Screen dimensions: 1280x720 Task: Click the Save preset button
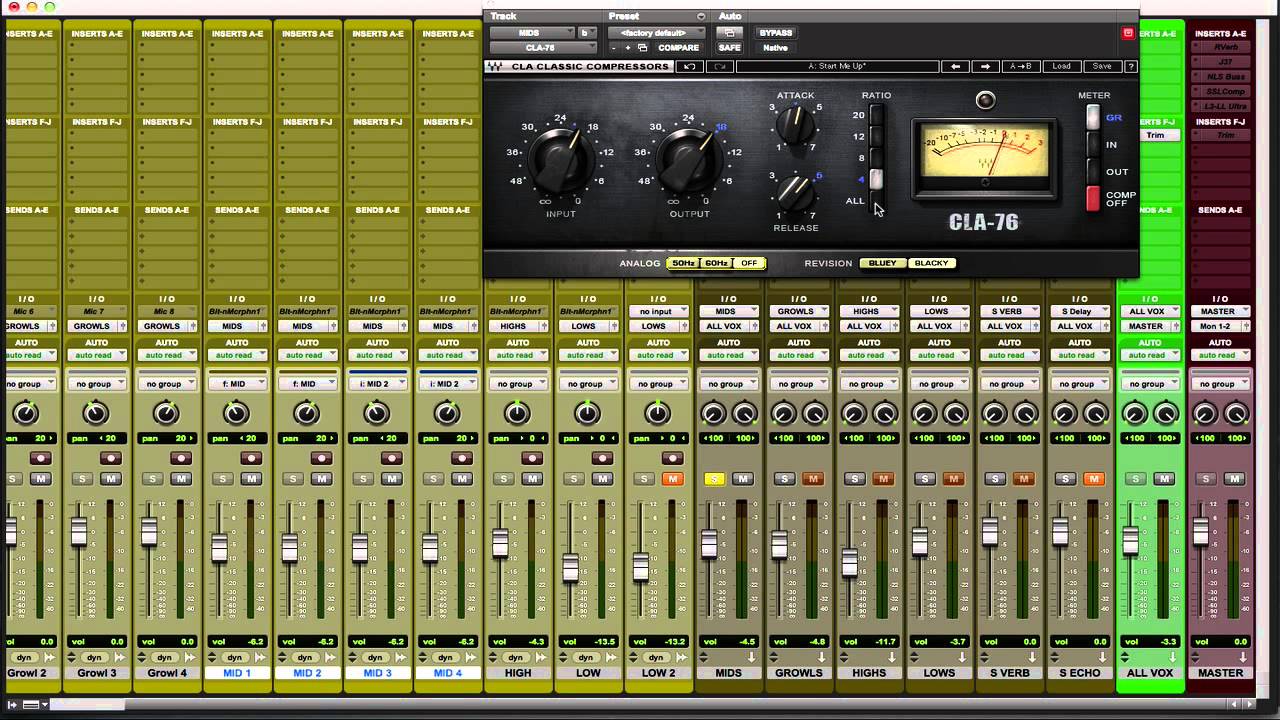pos(1101,66)
